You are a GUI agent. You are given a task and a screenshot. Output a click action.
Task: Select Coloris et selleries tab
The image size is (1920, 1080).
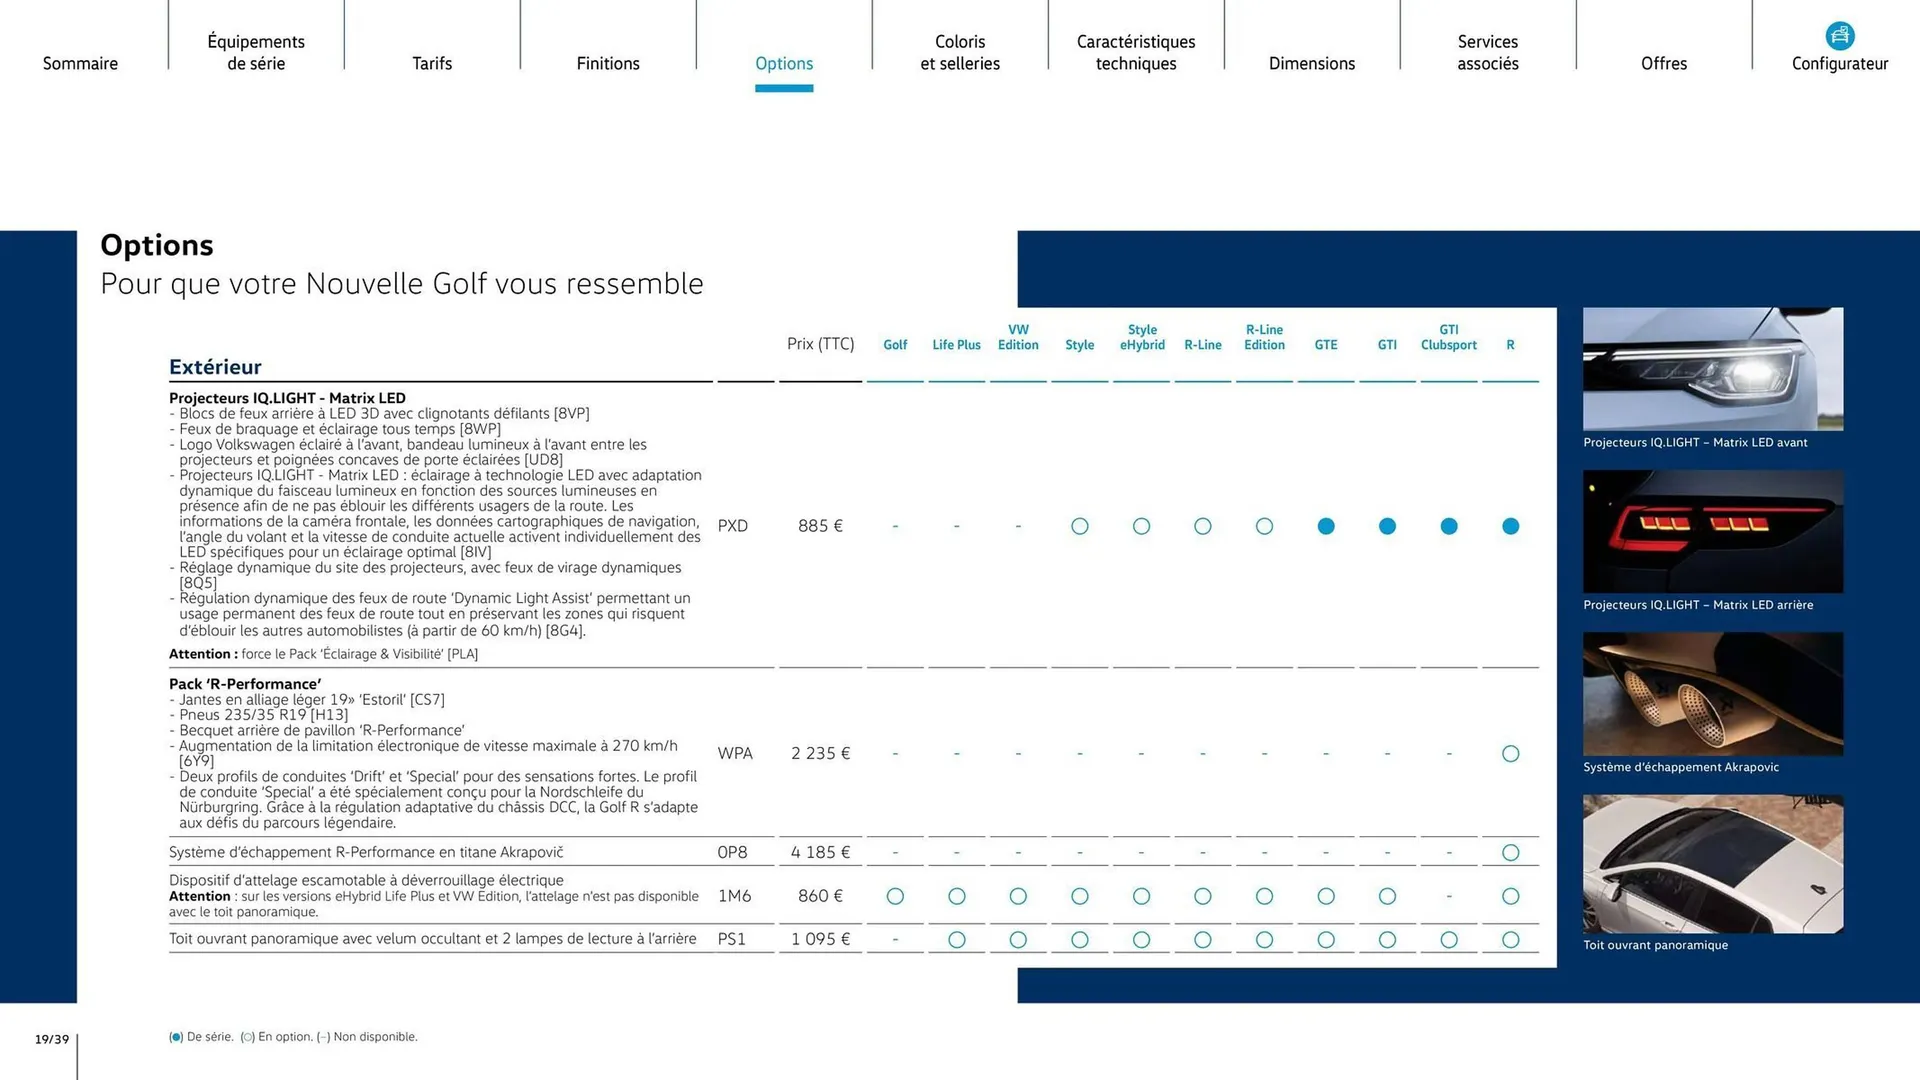pyautogui.click(x=960, y=52)
